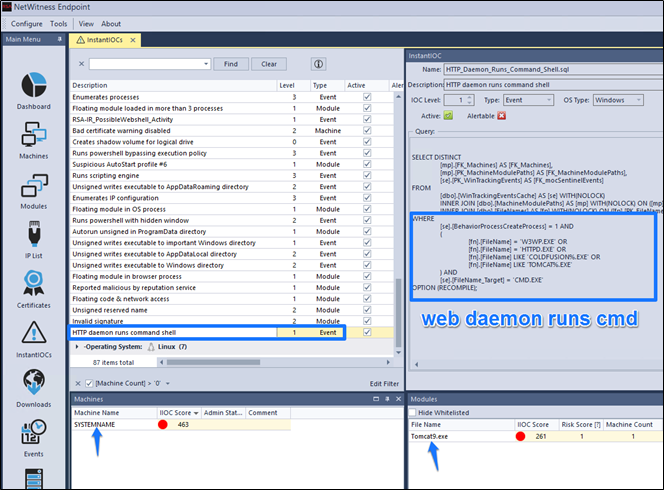The image size is (664, 490).
Task: Expand the Linux operating system group
Action: pyautogui.click(x=80, y=346)
